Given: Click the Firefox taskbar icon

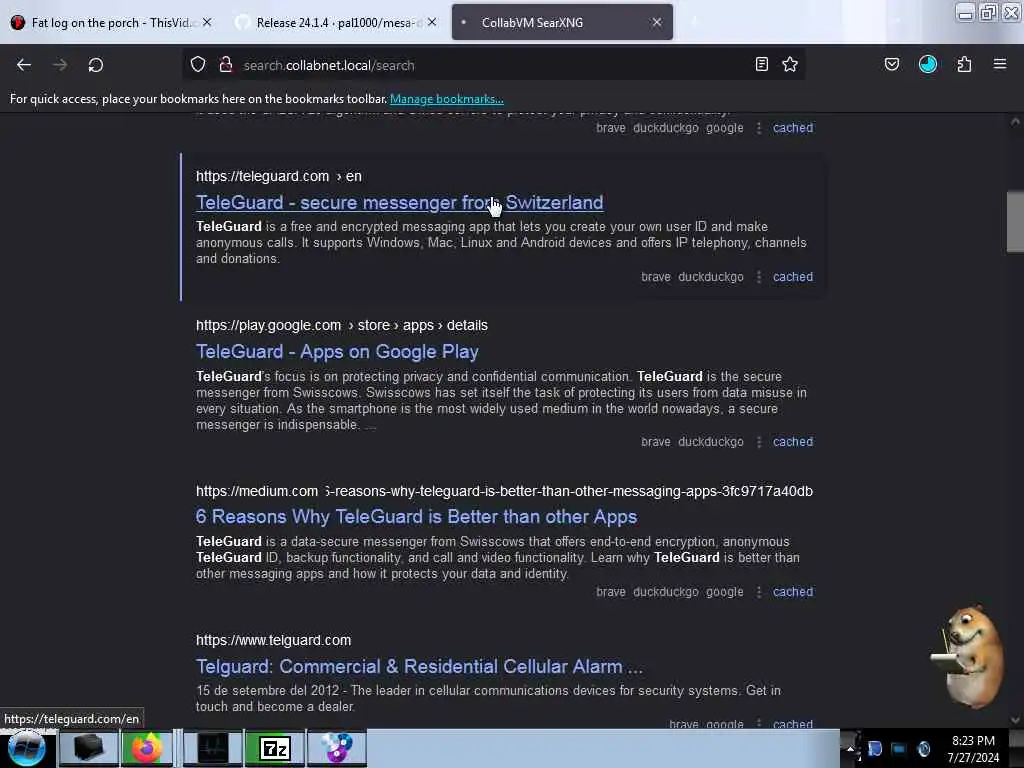Looking at the screenshot, I should [146, 748].
